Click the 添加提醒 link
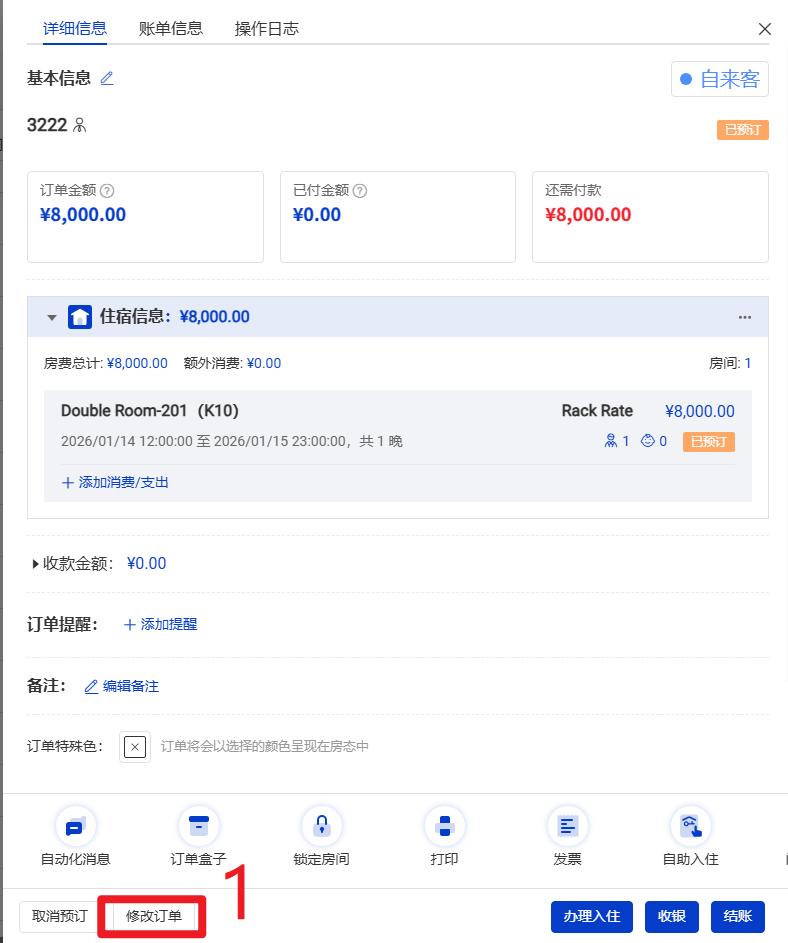Image resolution: width=788 pixels, height=943 pixels. 160,624
